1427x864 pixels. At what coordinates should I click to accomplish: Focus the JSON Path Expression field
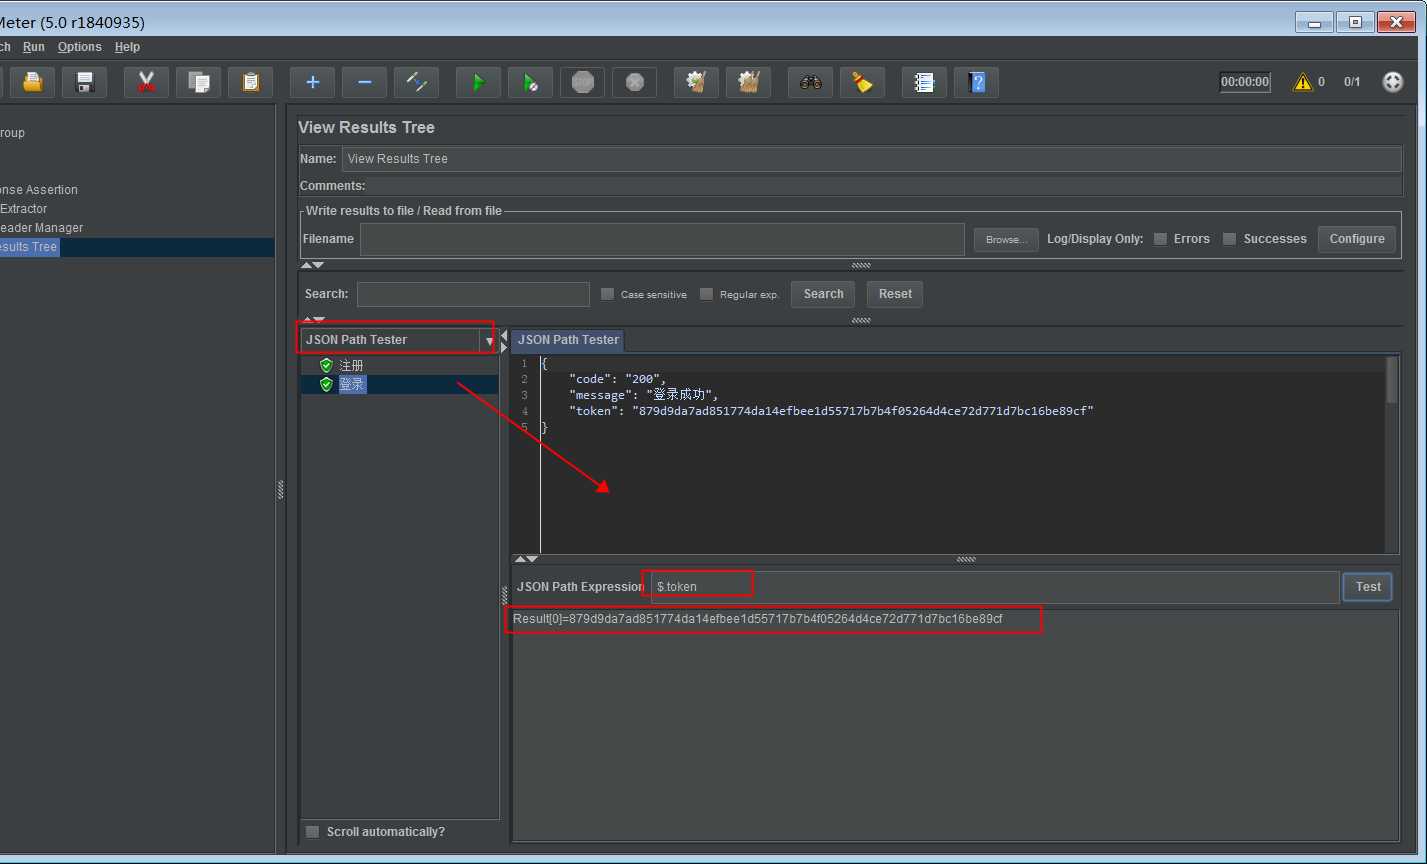tap(995, 587)
